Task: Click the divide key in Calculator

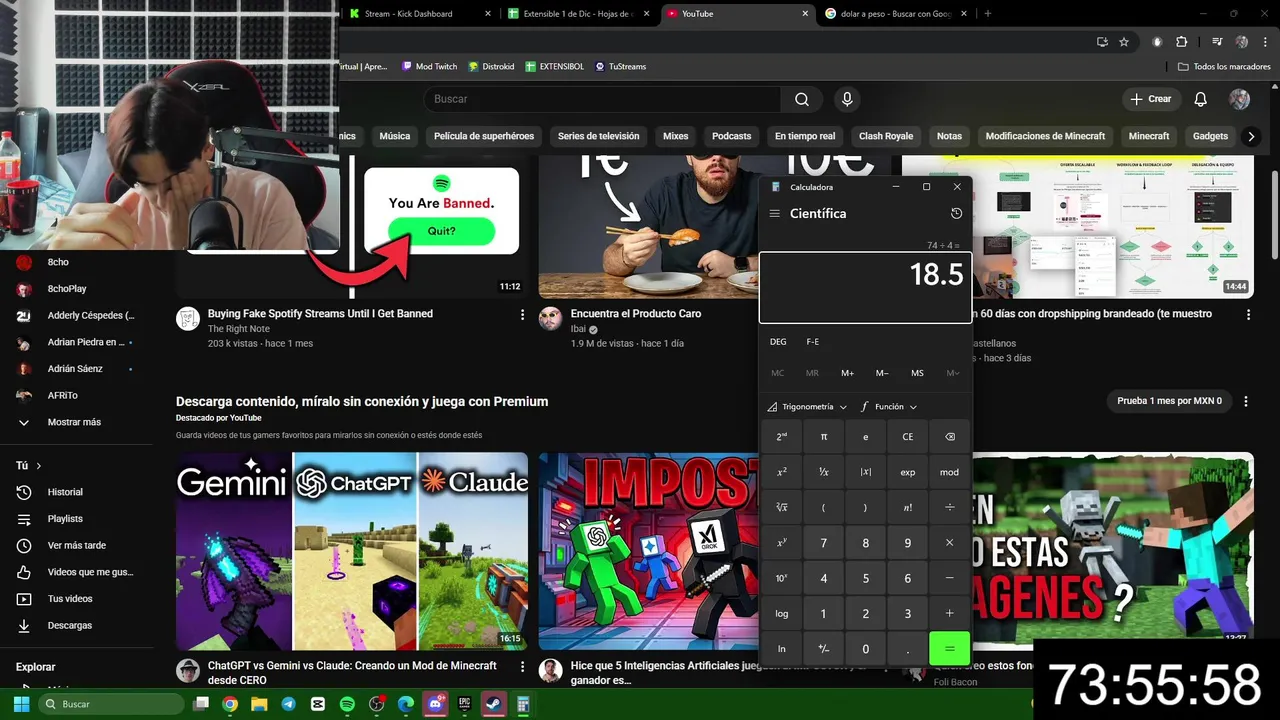Action: click(x=950, y=507)
